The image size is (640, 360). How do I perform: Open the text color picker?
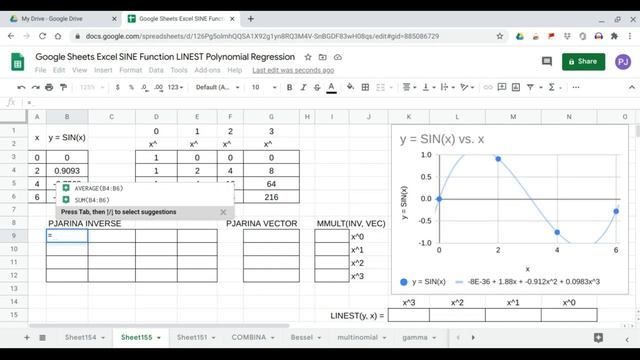click(x=331, y=87)
